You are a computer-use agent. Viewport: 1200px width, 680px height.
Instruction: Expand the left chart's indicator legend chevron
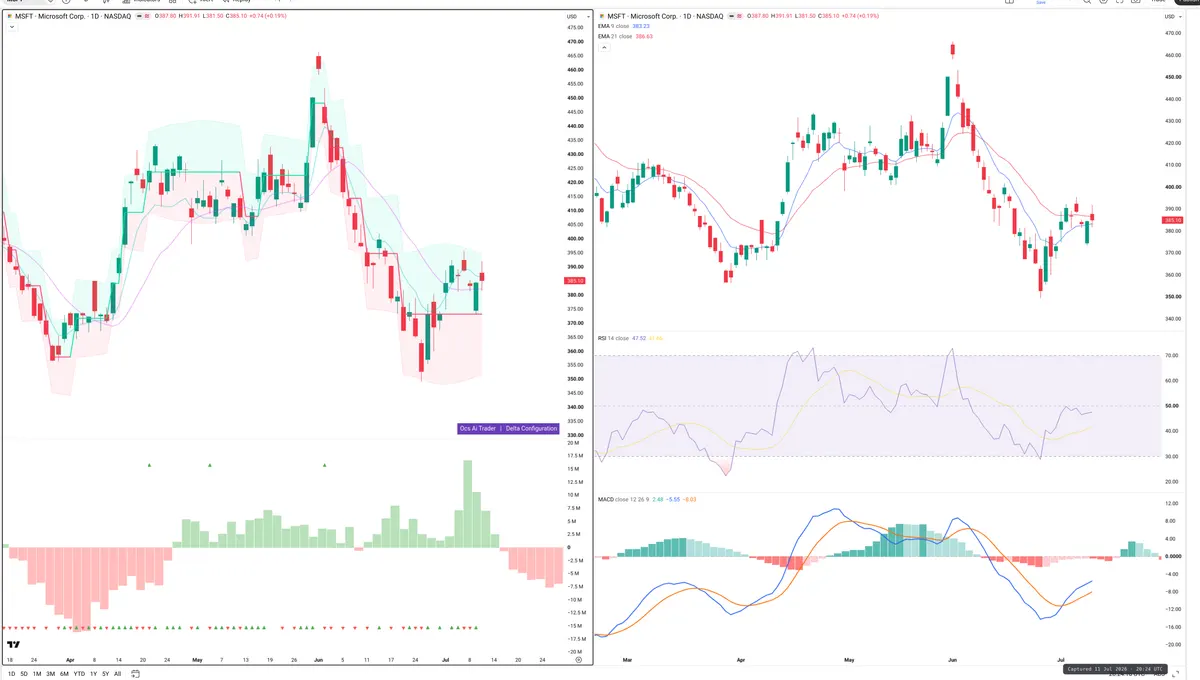tap(11, 27)
